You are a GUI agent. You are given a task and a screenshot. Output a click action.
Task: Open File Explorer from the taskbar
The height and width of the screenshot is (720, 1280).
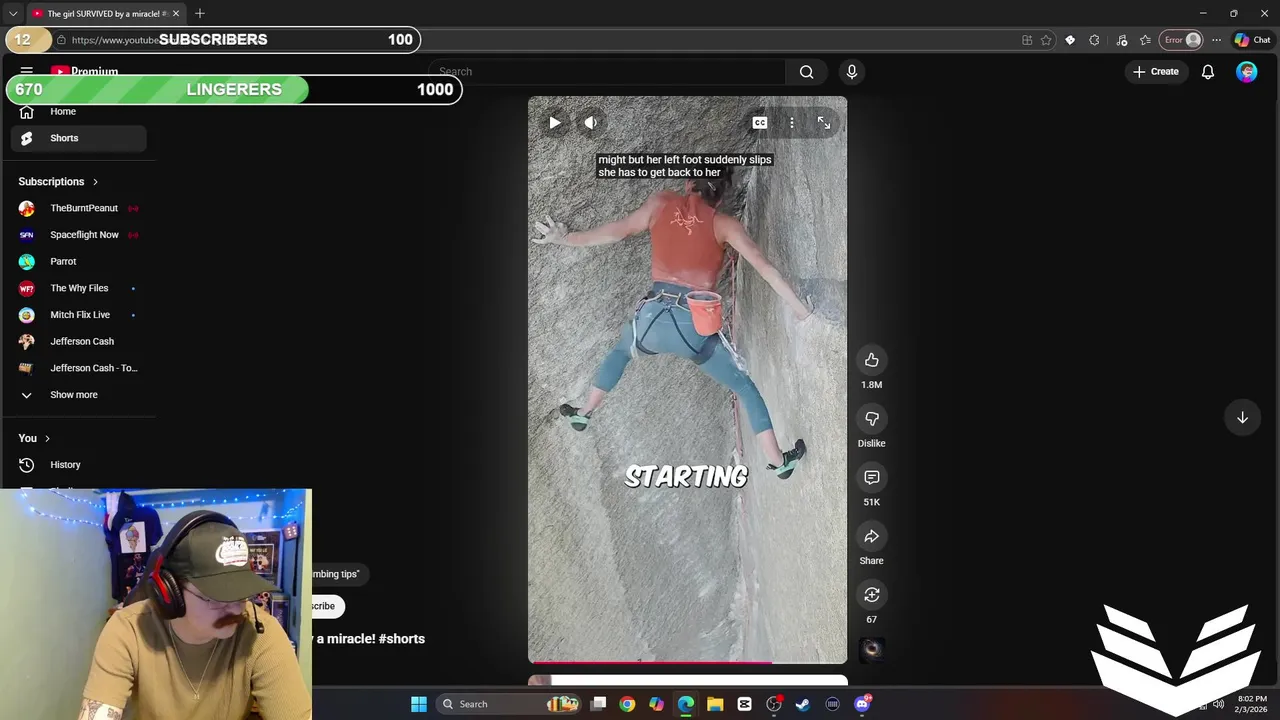click(715, 704)
